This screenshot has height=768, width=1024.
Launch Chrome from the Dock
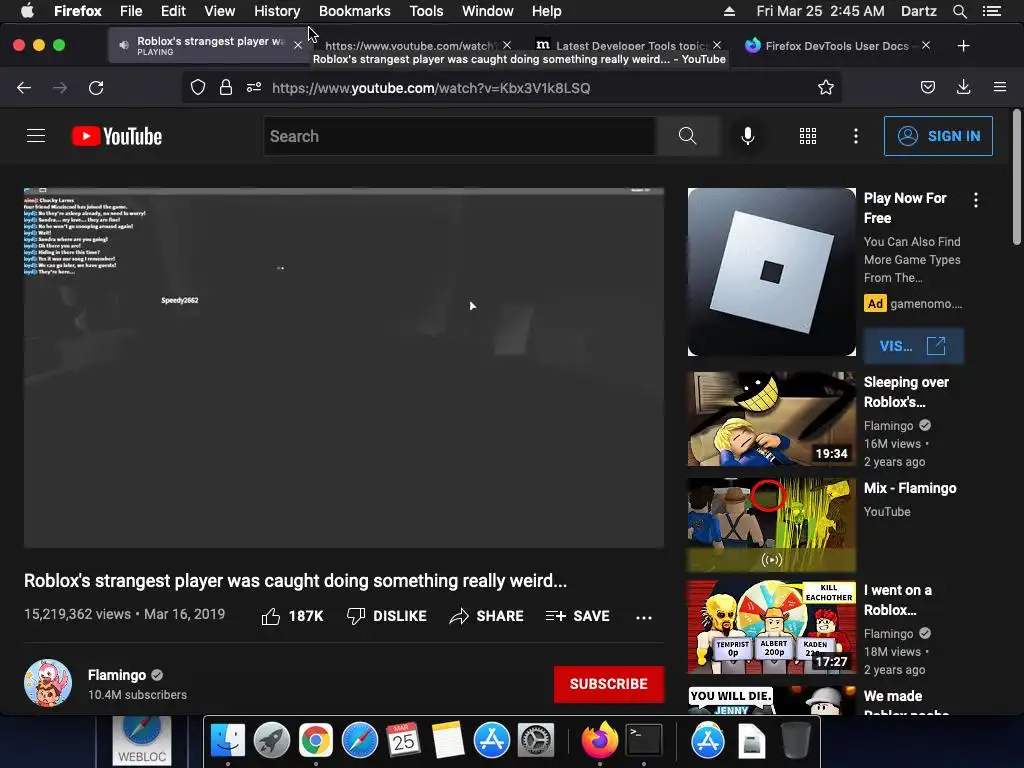point(315,741)
